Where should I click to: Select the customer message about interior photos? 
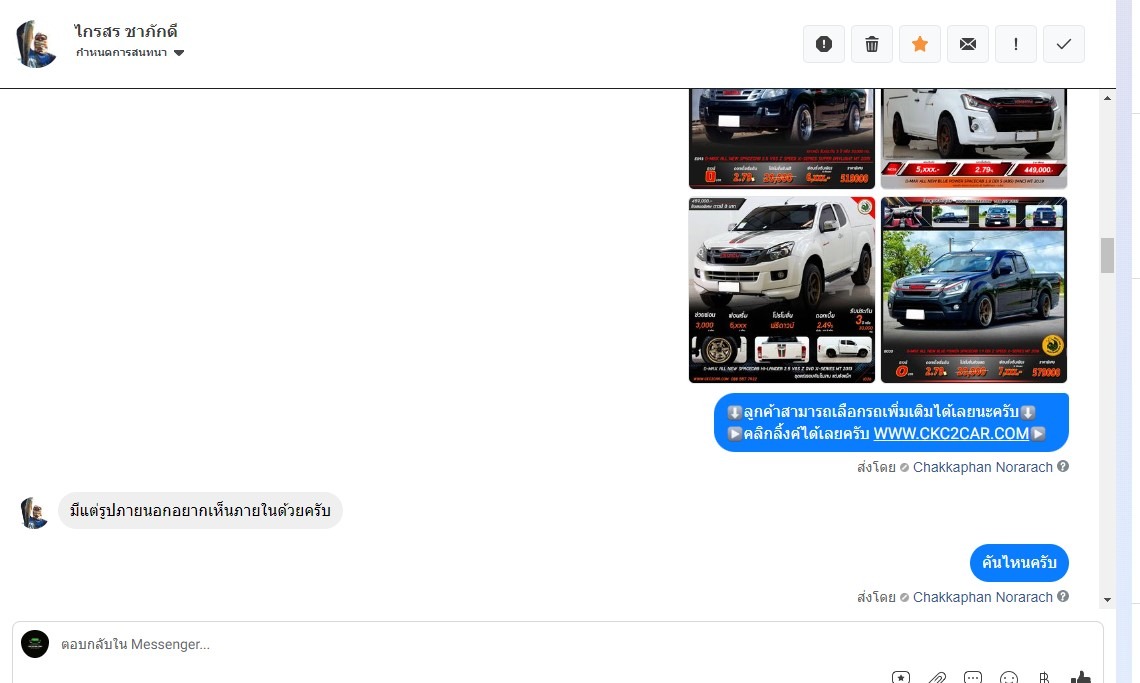click(200, 511)
